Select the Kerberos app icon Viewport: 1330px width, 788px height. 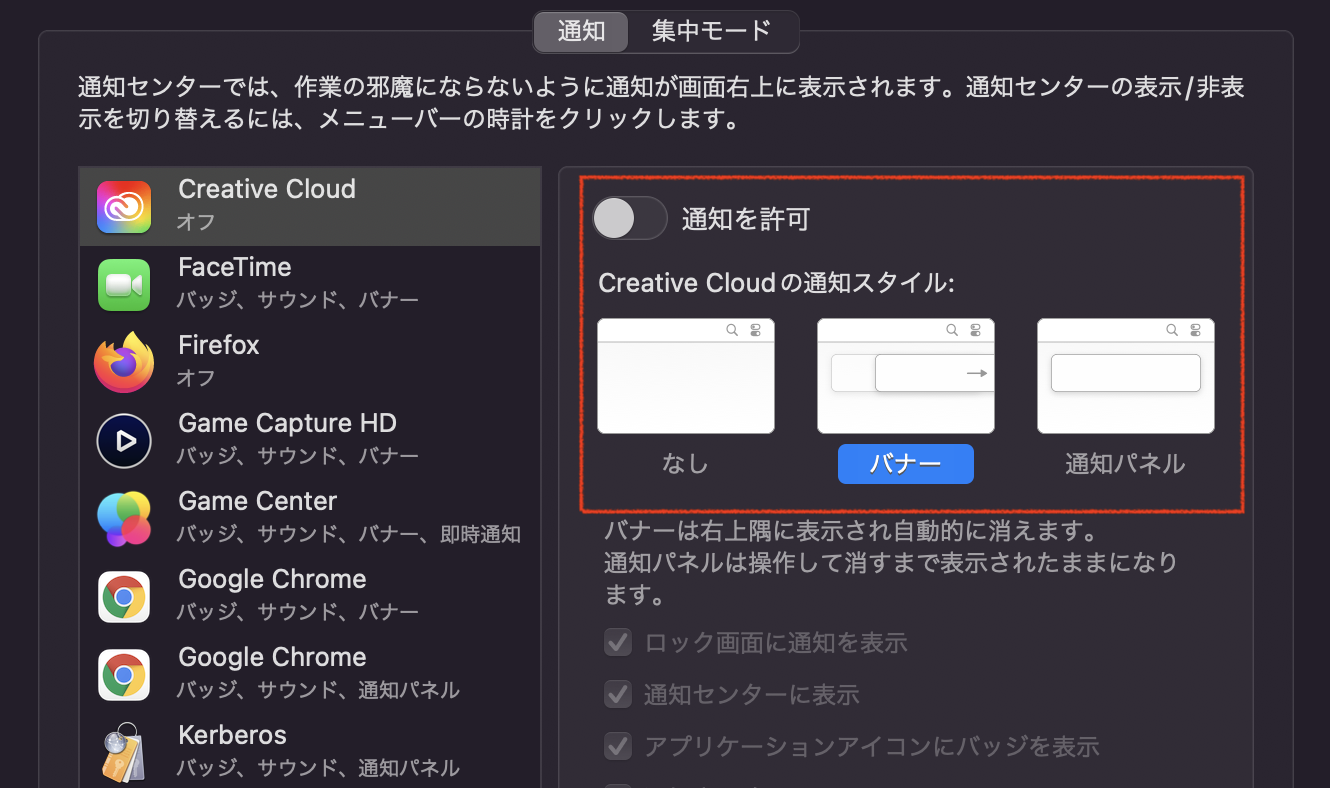(124, 753)
